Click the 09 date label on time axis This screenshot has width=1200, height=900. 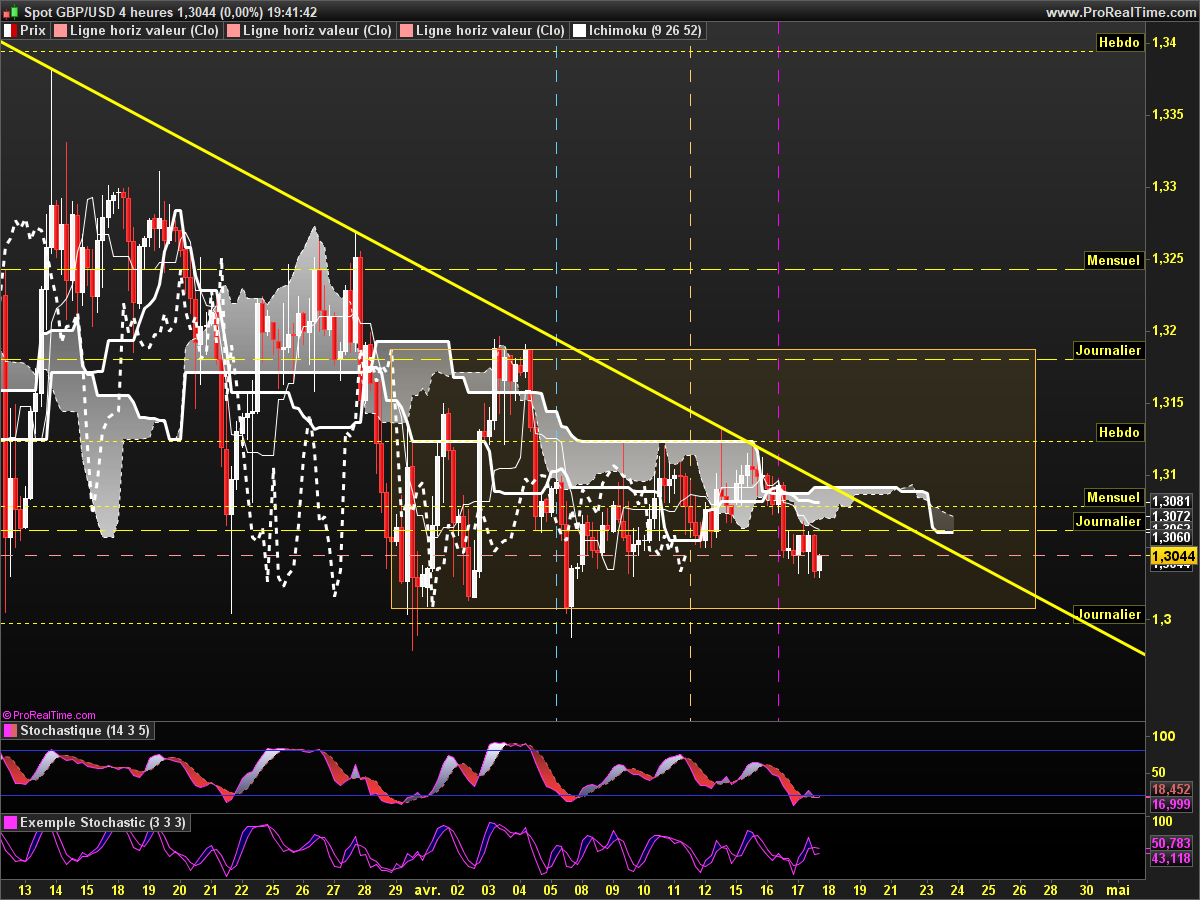pyautogui.click(x=613, y=889)
